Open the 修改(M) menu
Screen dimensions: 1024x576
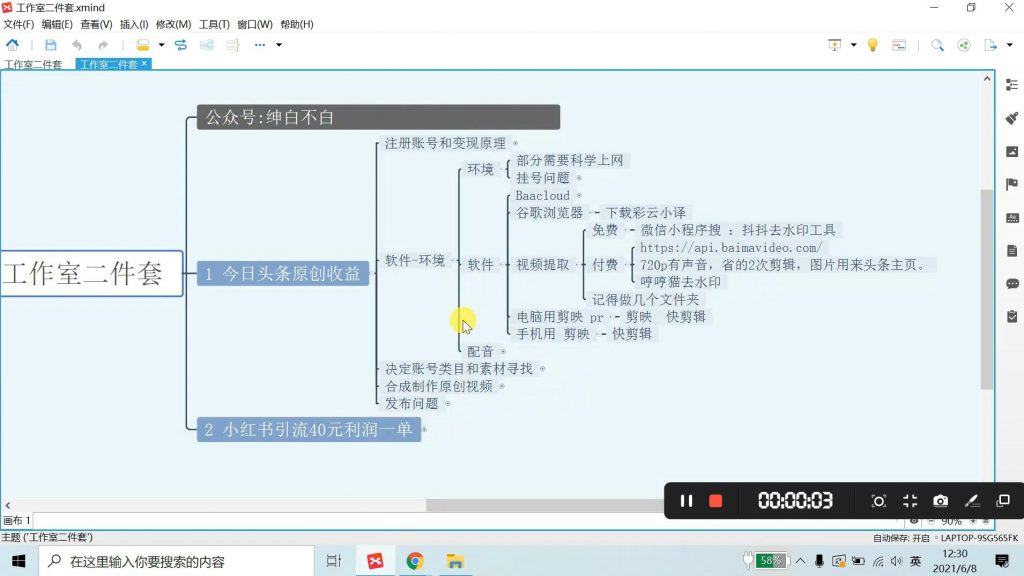coord(173,24)
